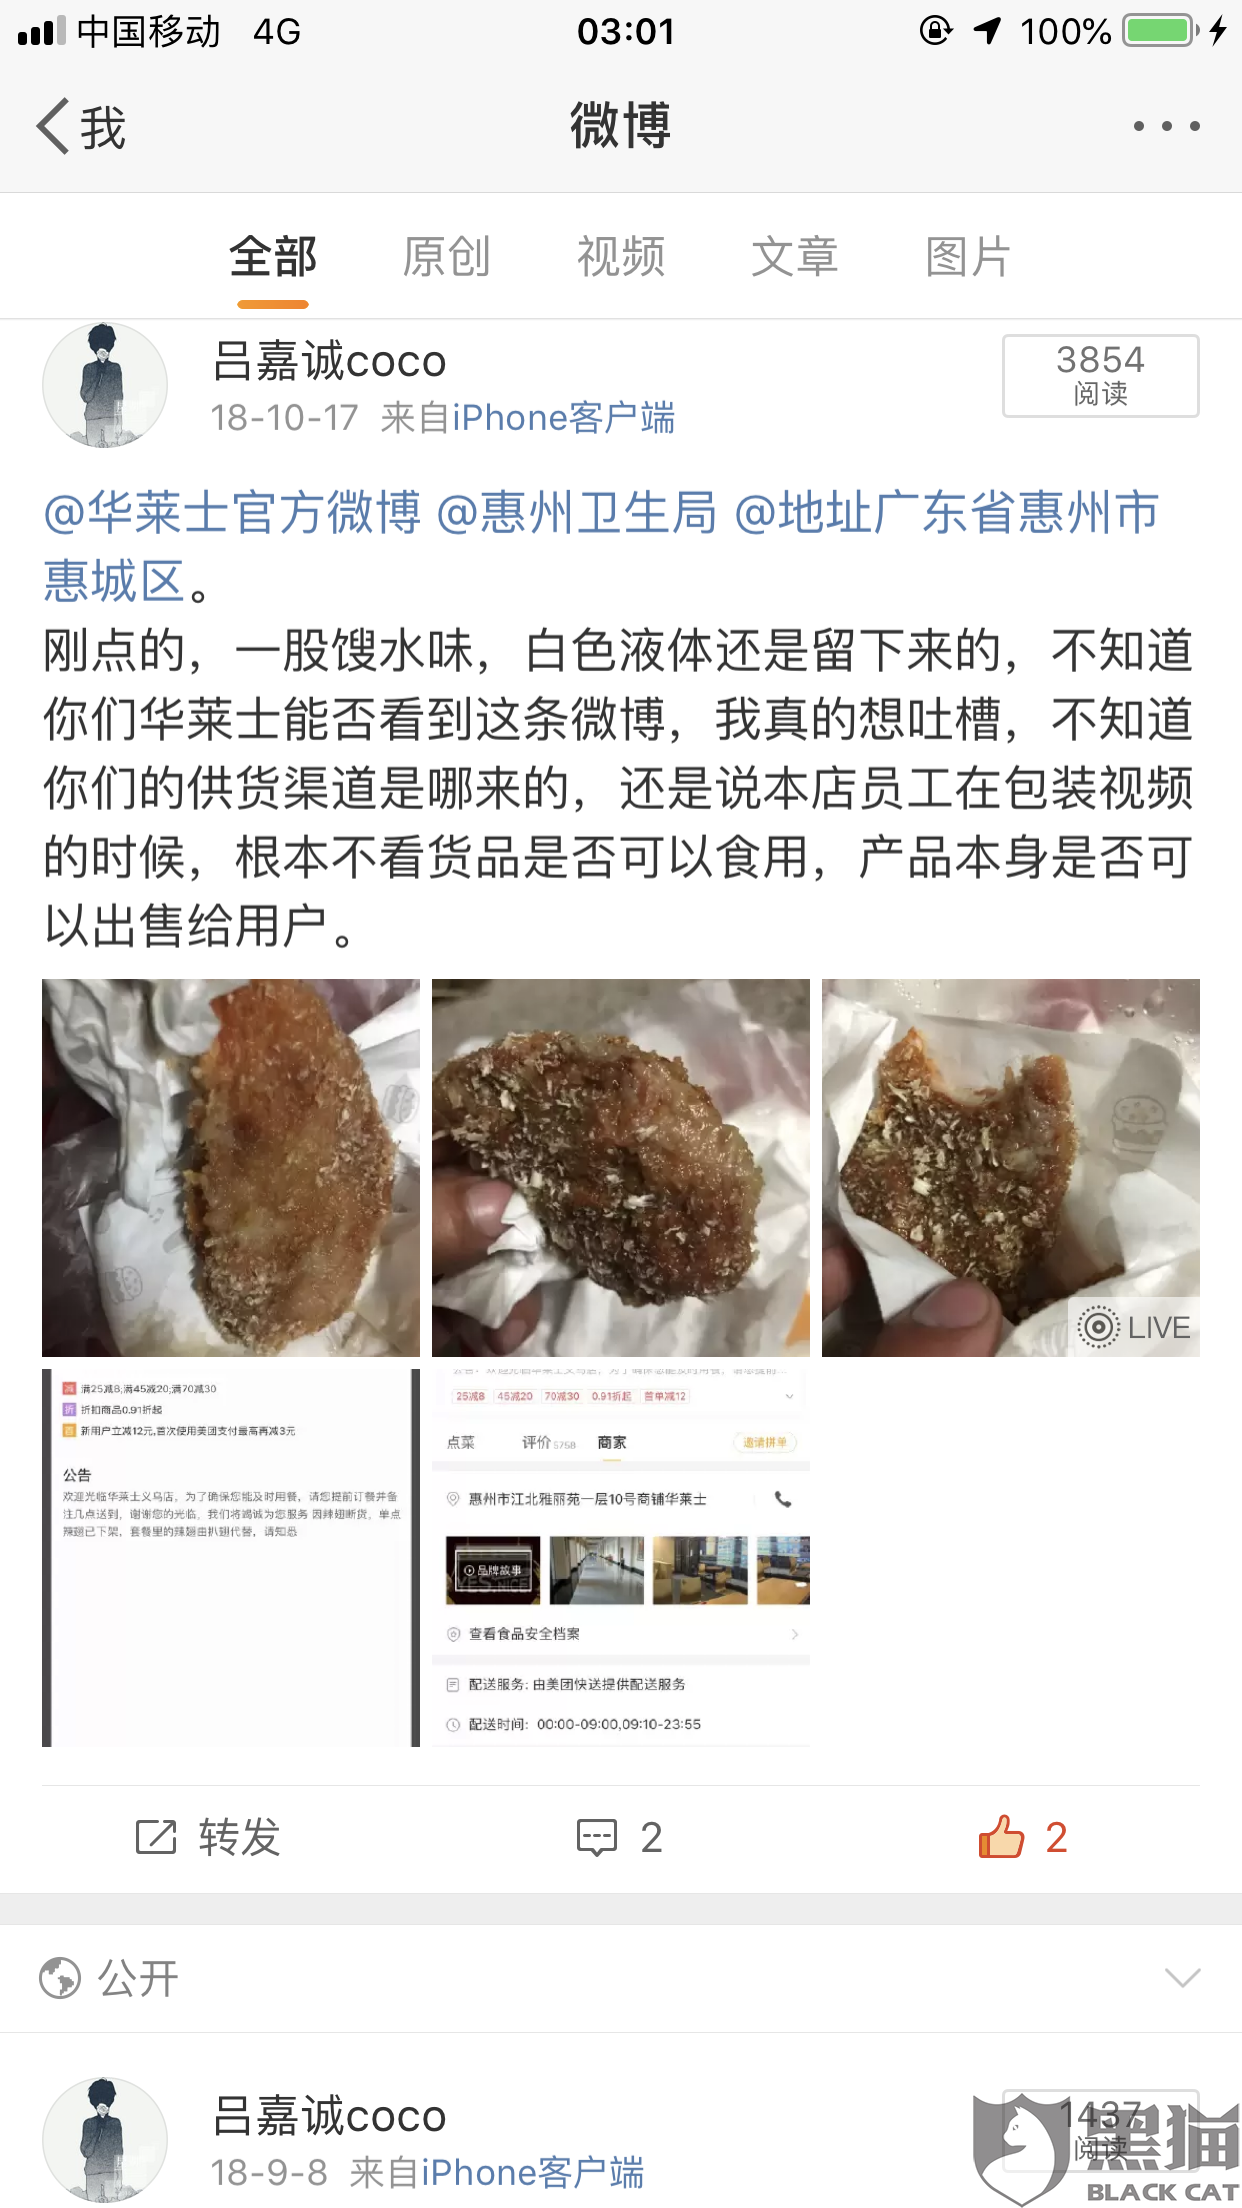The width and height of the screenshot is (1242, 2208).
Task: Open the 公告 announcement screenshot thumbnail
Action: click(x=231, y=1558)
